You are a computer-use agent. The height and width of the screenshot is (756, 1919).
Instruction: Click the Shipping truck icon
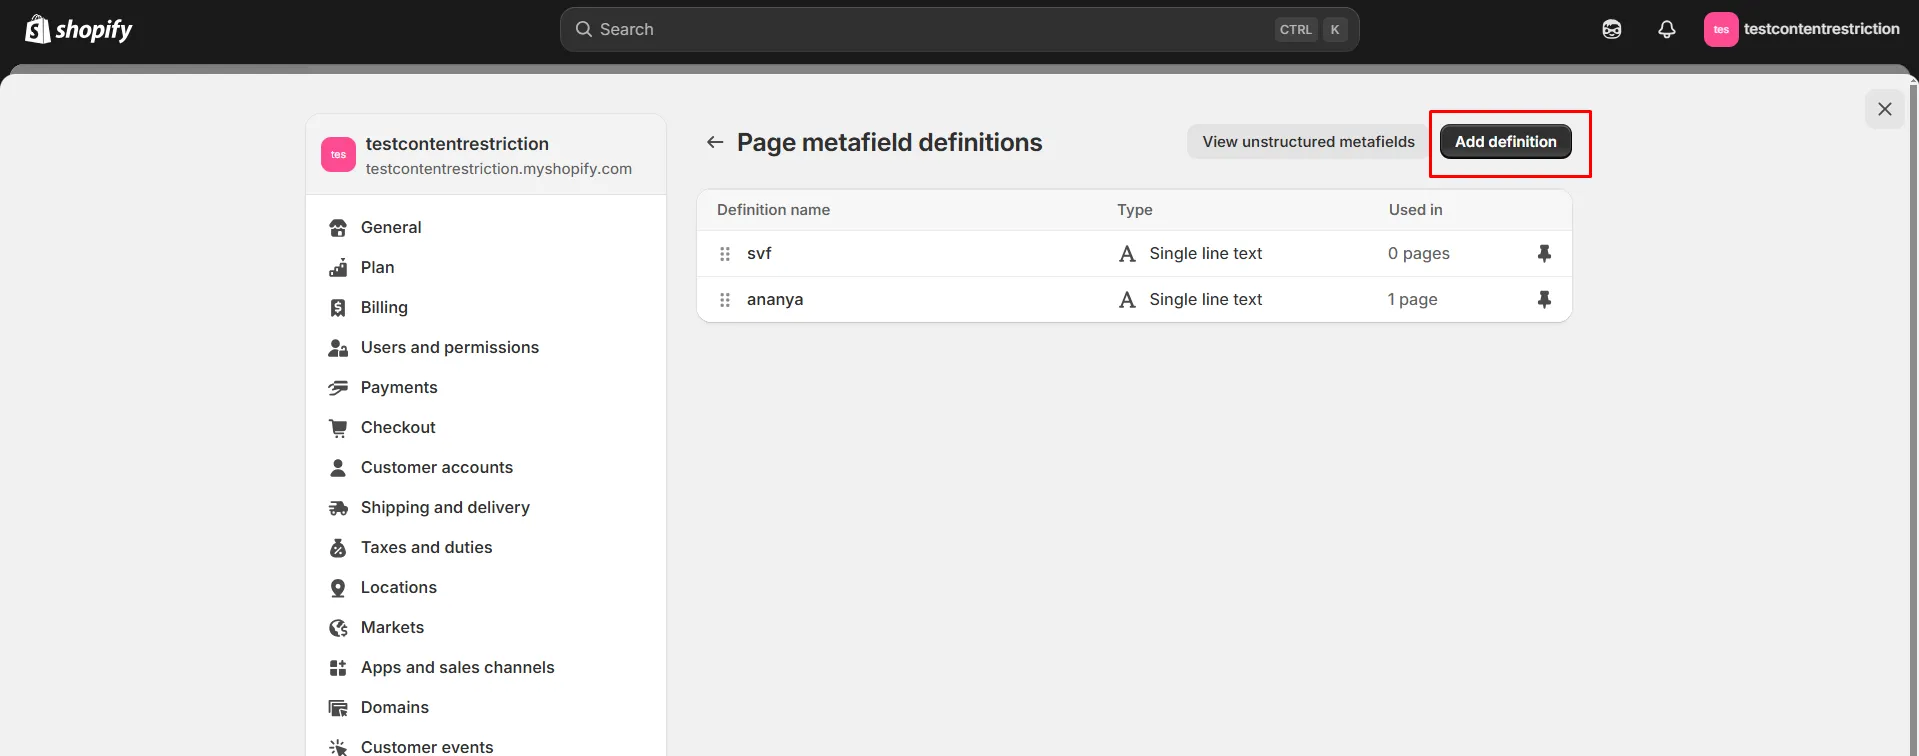point(338,507)
